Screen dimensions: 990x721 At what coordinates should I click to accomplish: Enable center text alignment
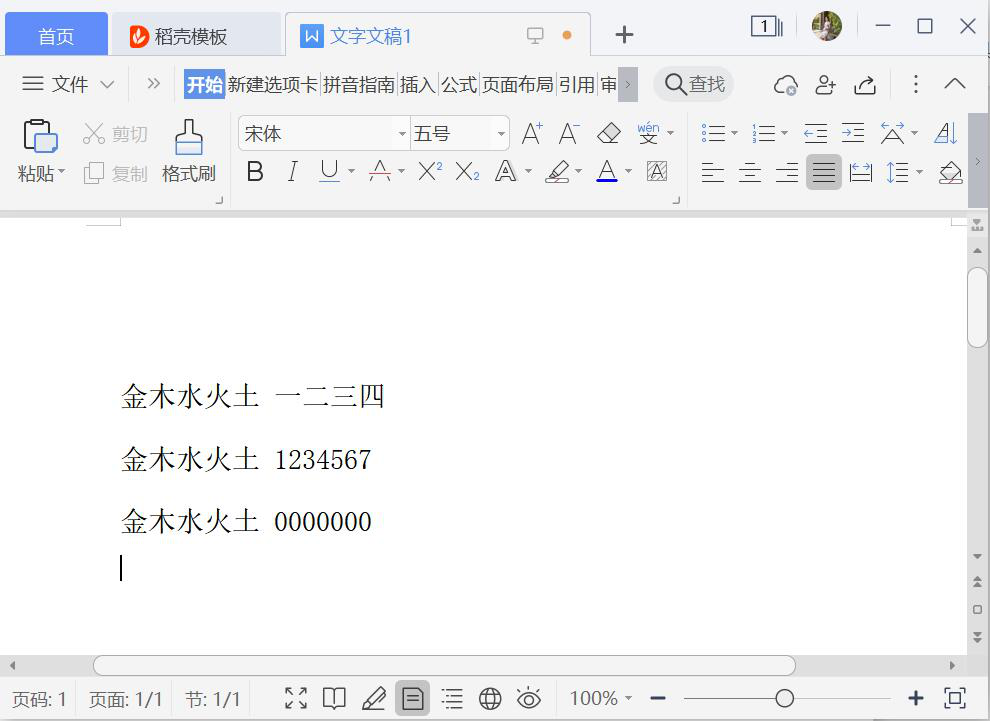[x=750, y=173]
